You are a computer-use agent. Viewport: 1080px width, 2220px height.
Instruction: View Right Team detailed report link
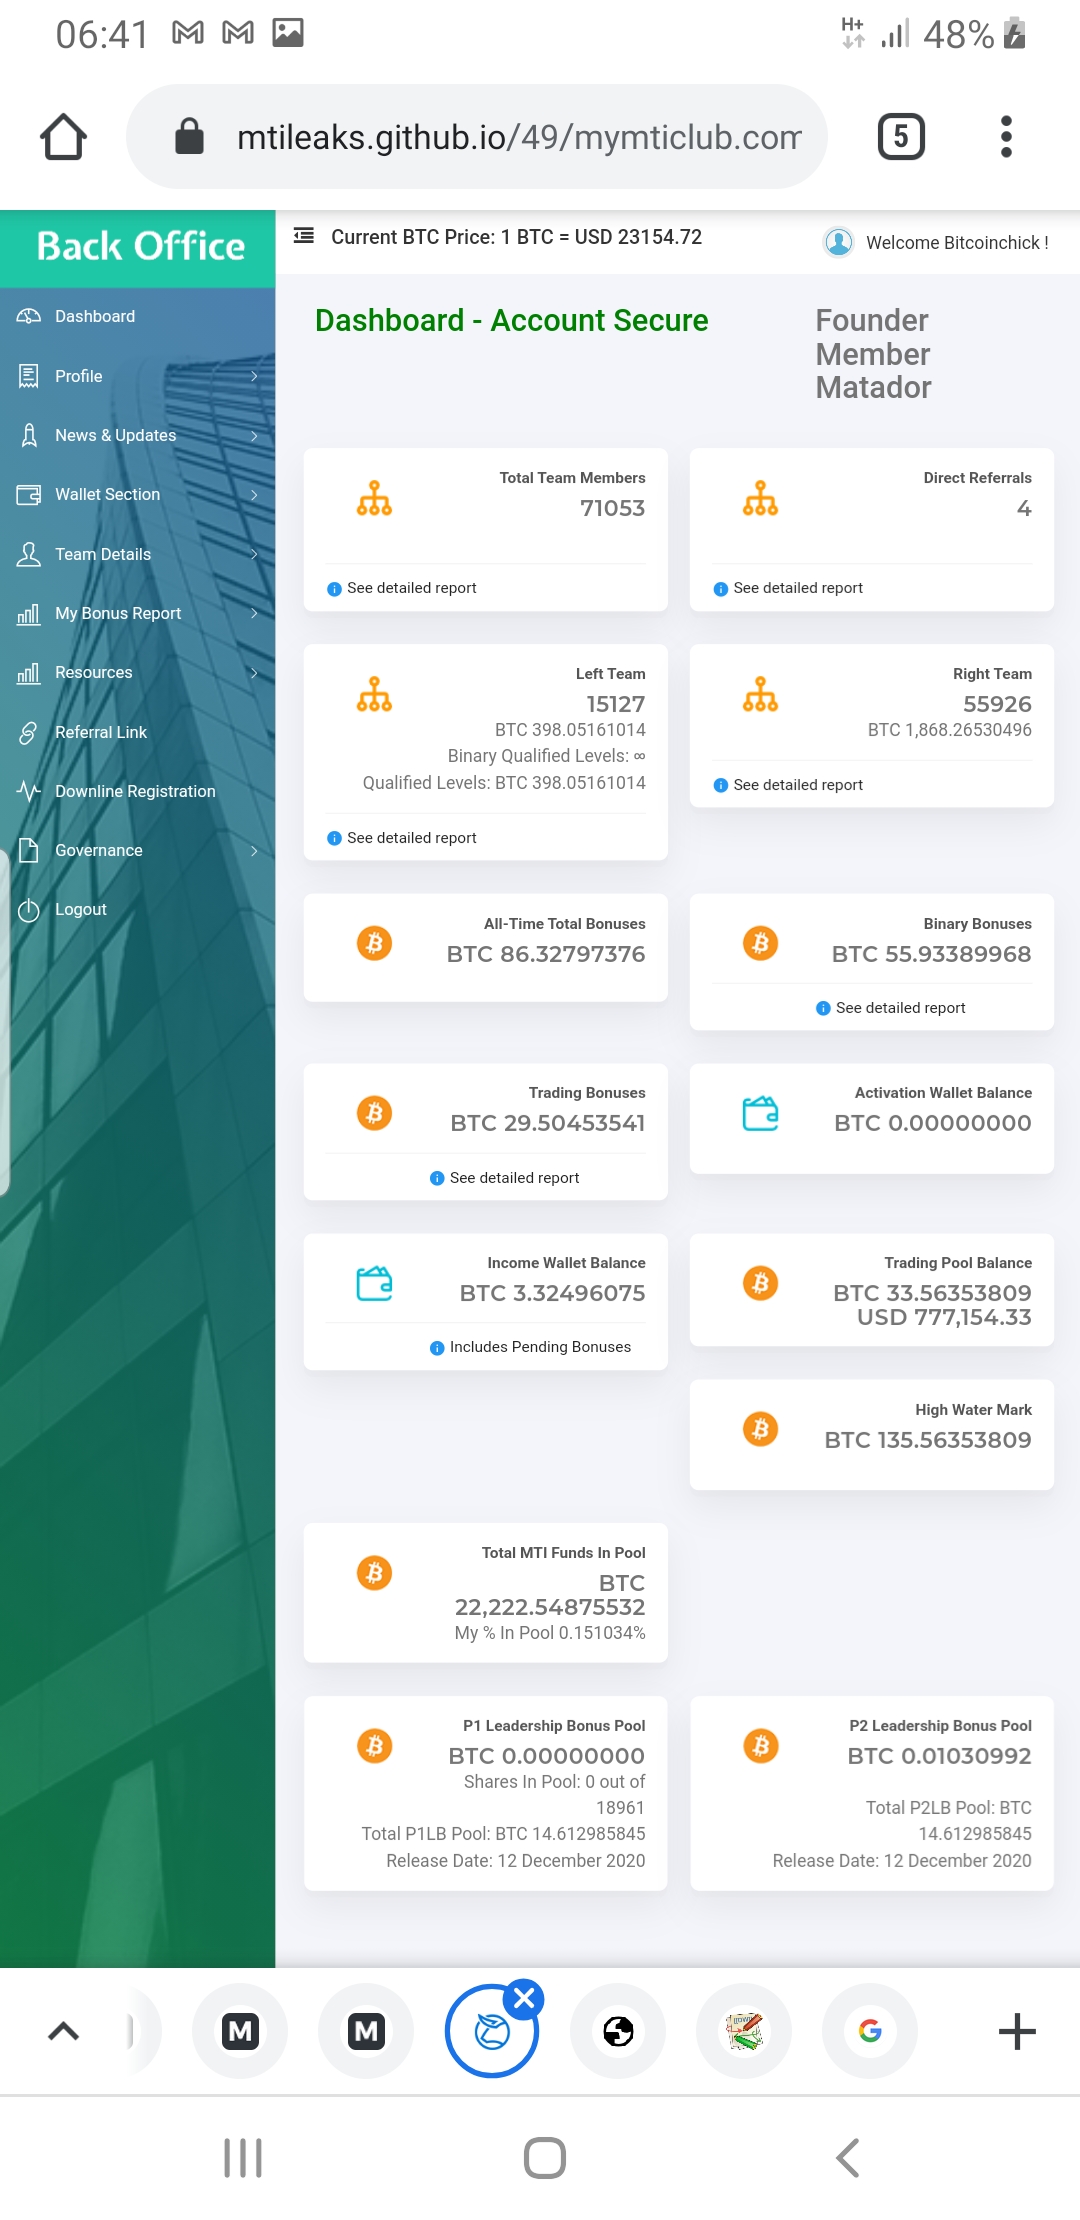point(797,785)
